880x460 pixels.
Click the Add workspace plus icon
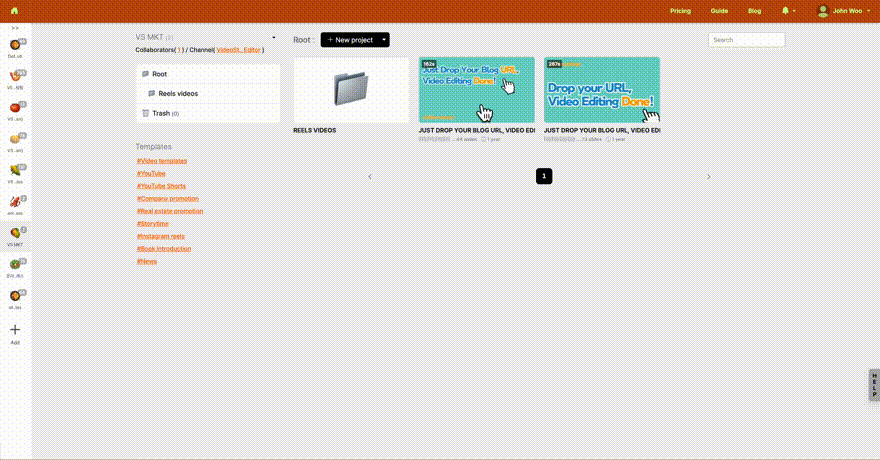(x=15, y=329)
